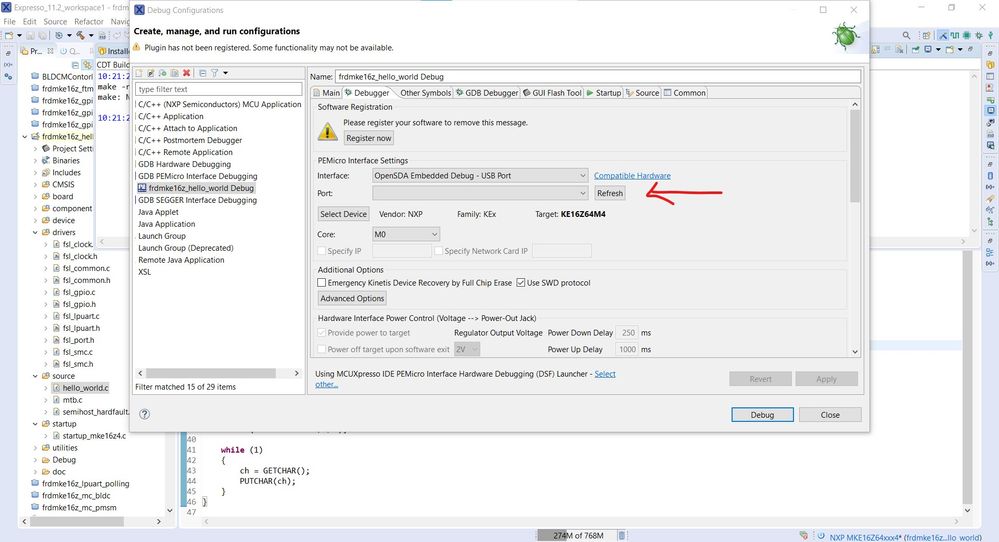Click the Advanced Options button

point(352,298)
